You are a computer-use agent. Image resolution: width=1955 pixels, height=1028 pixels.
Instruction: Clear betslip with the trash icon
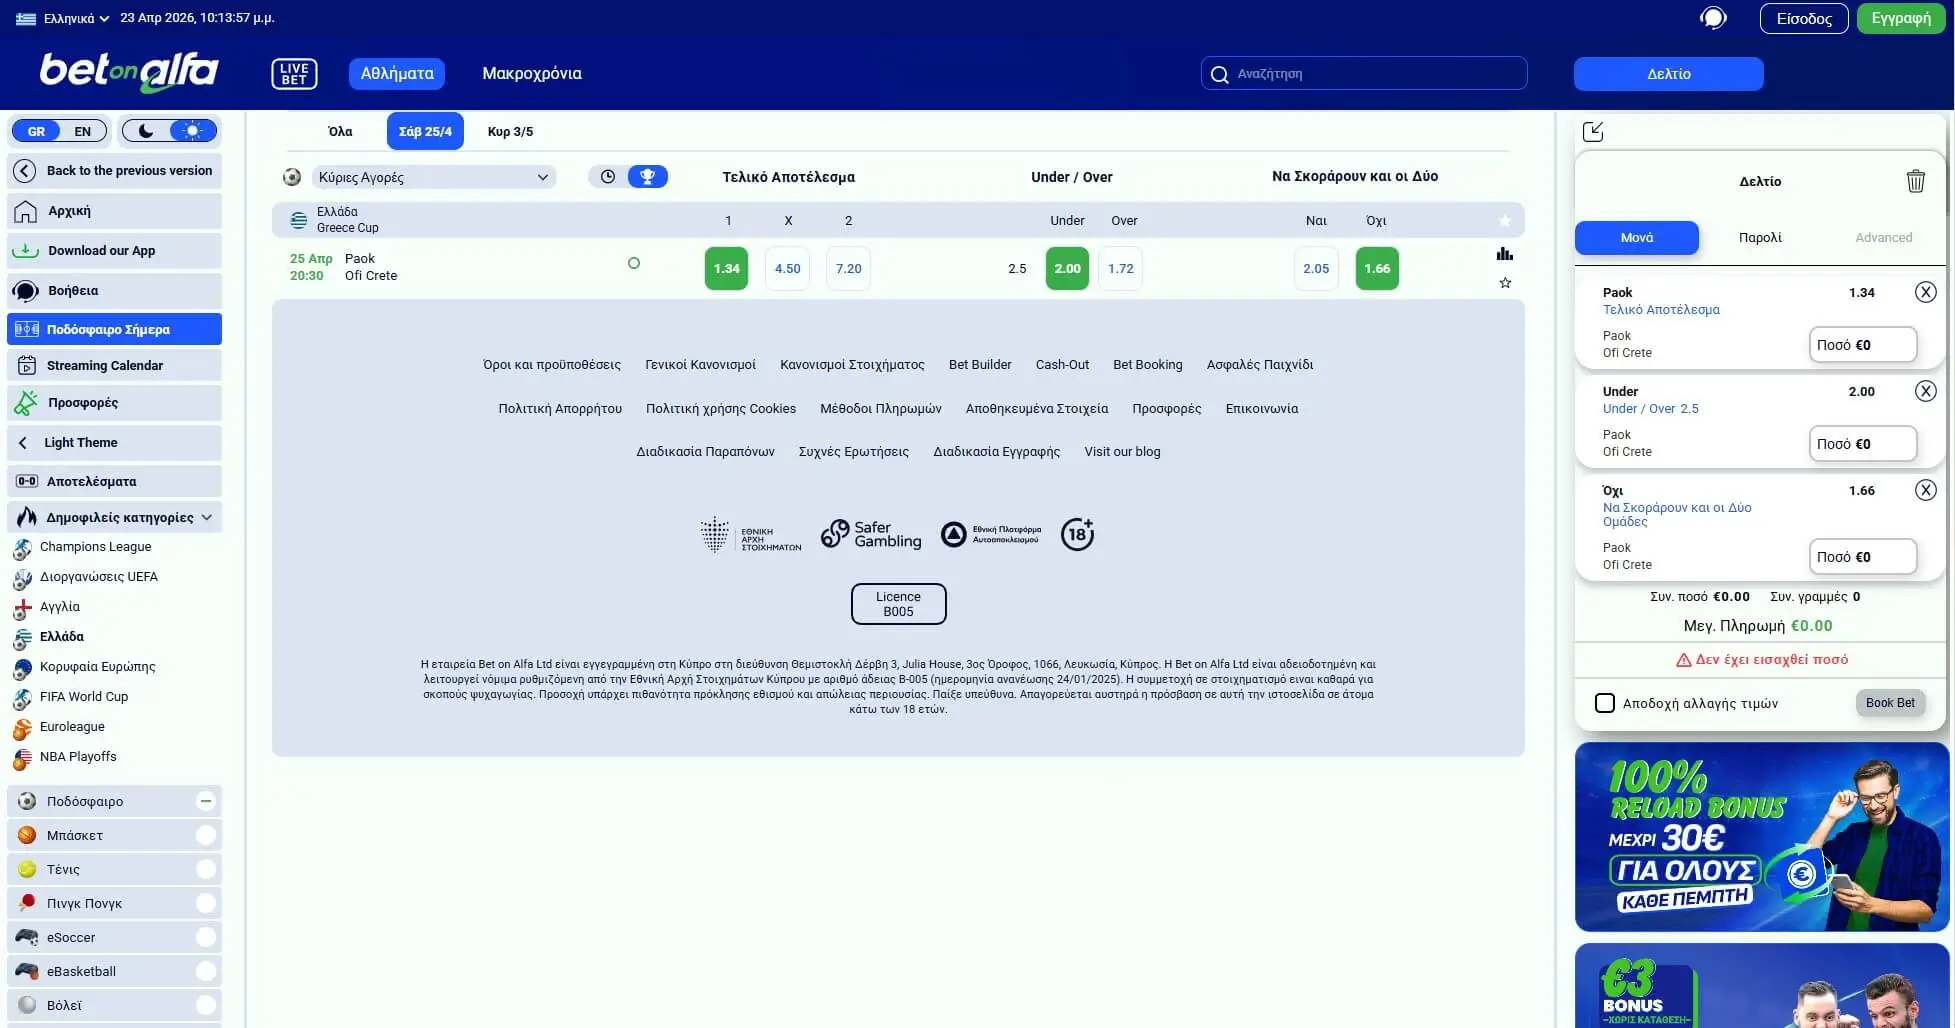(1915, 181)
